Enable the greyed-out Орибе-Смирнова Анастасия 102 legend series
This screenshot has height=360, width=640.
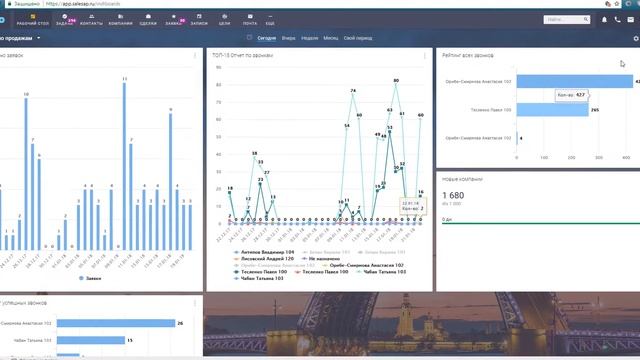[274, 265]
